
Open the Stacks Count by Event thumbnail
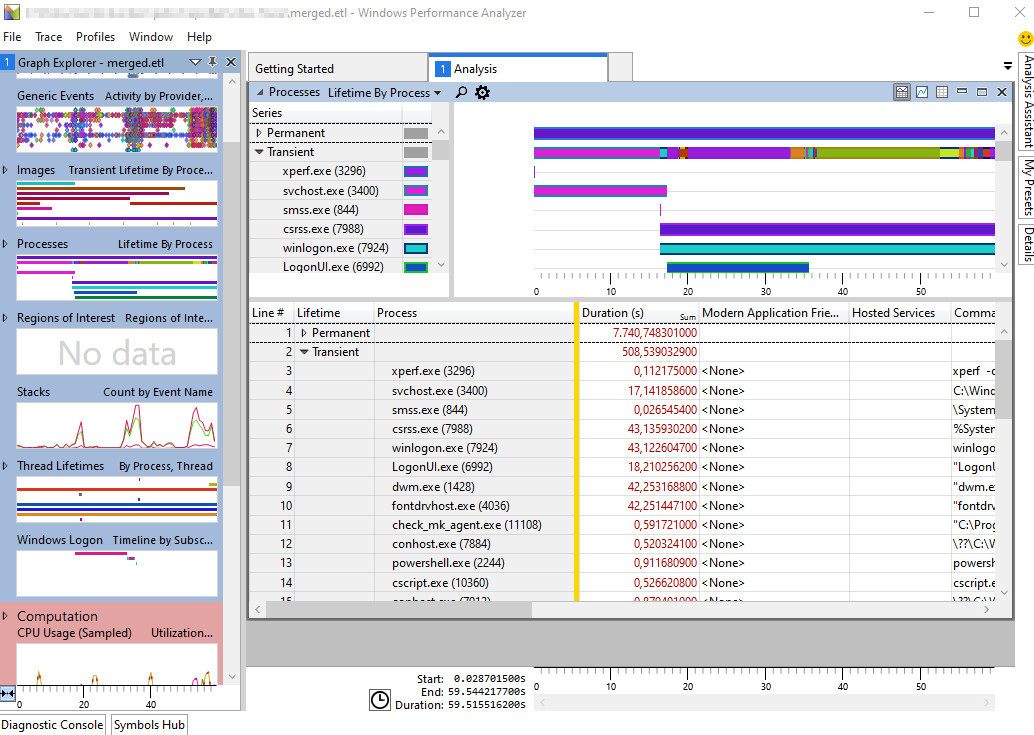(117, 426)
